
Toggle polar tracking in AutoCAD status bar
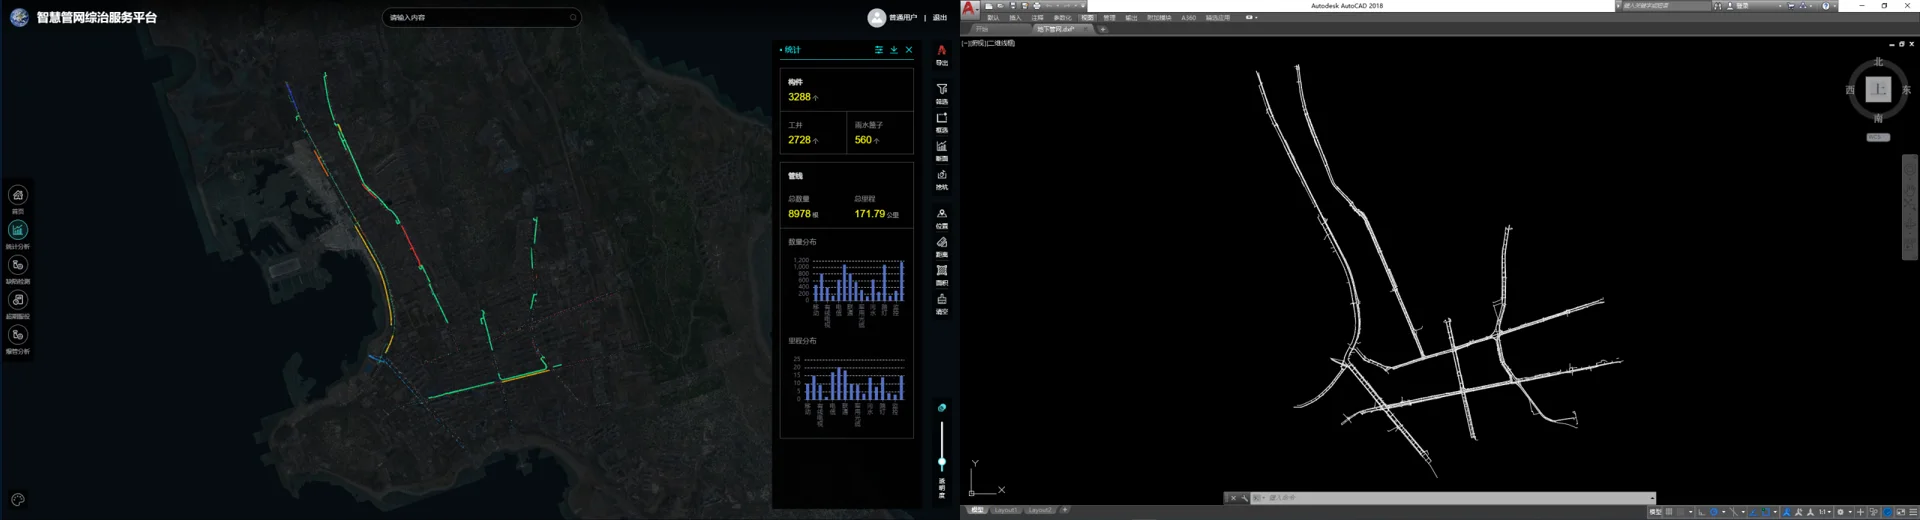[1714, 512]
